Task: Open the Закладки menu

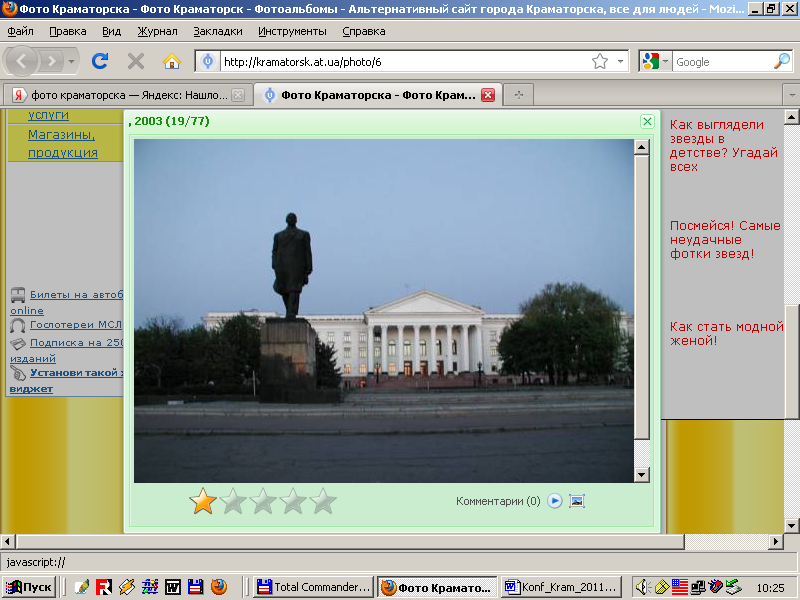Action: click(x=218, y=31)
